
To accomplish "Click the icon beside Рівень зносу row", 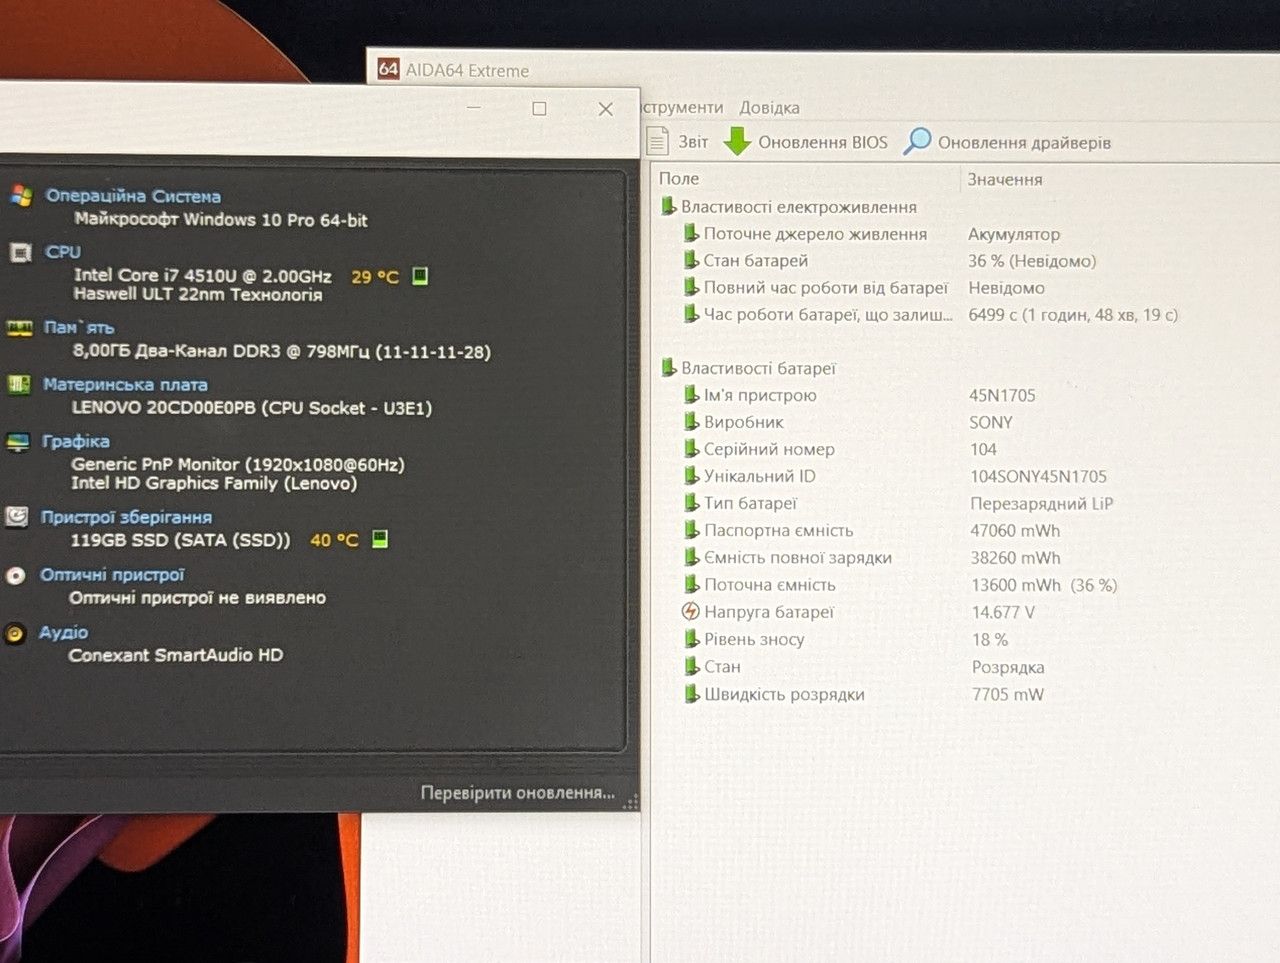I will tap(691, 638).
